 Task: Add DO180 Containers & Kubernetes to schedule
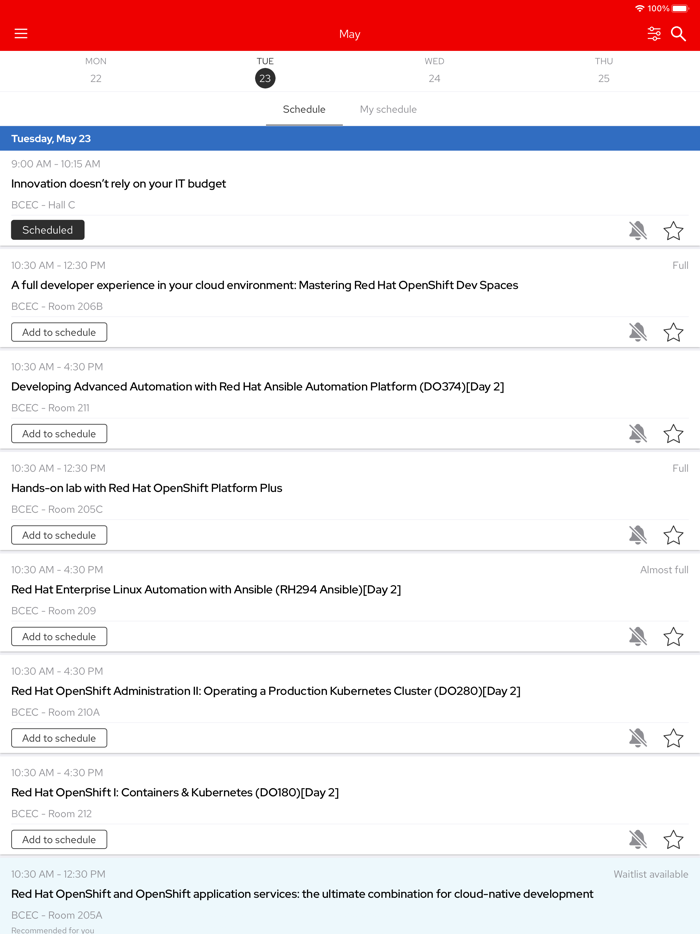pos(58,839)
